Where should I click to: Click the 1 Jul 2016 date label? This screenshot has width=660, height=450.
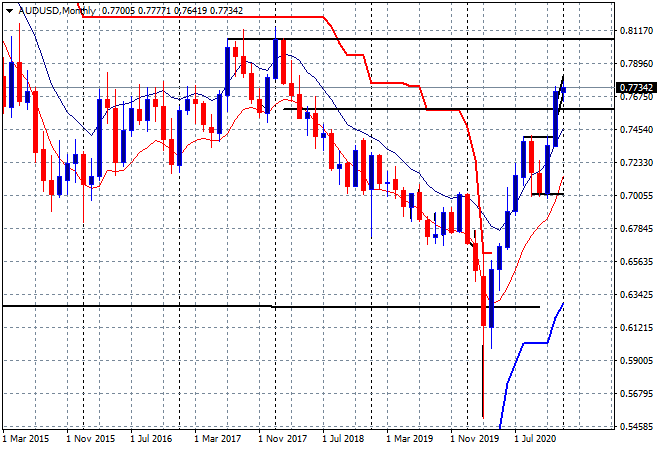(x=152, y=439)
